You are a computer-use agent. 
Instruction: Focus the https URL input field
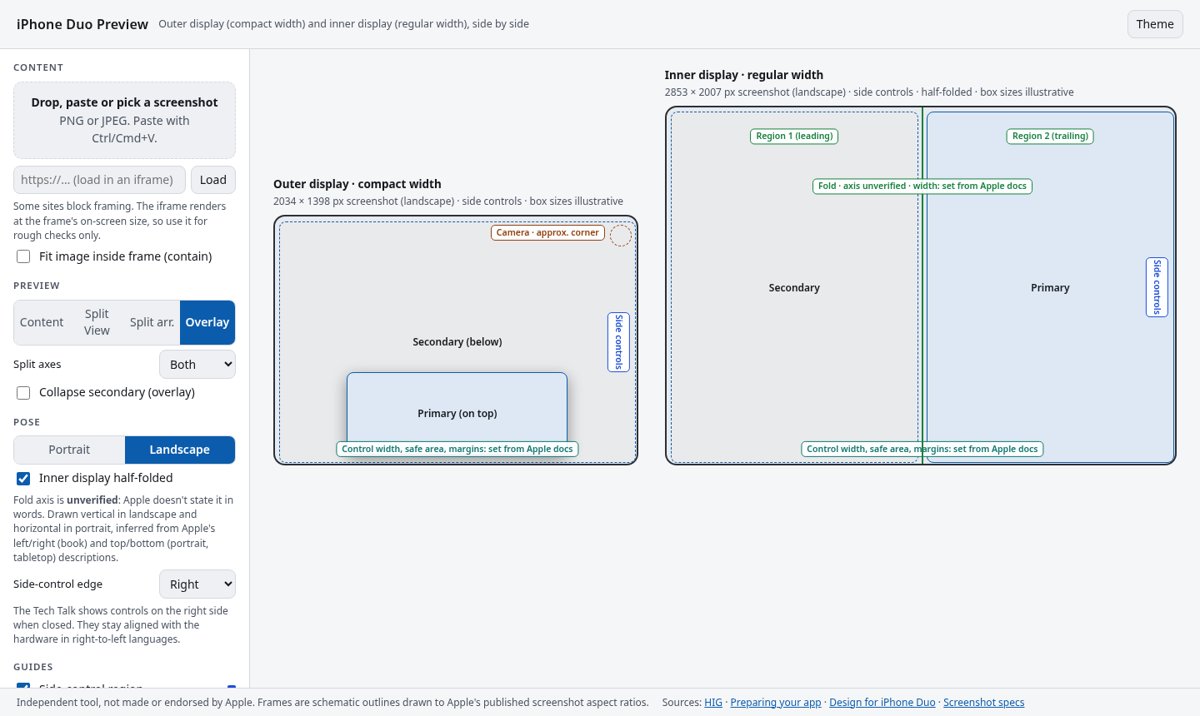(99, 180)
